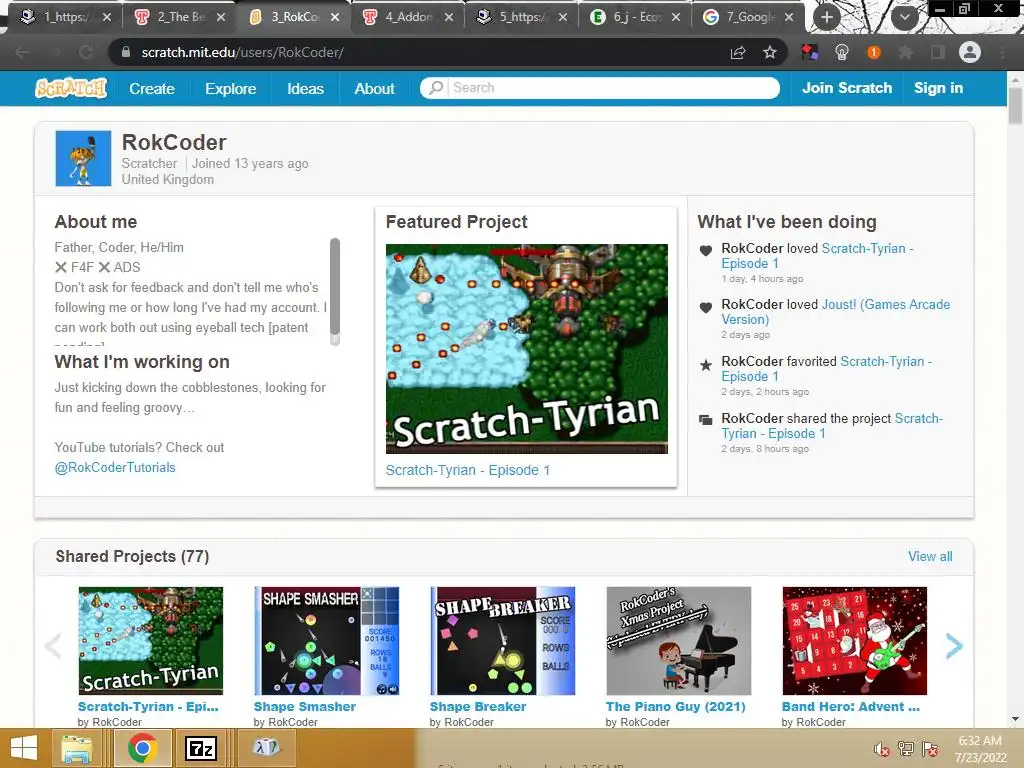Switch to the 5_https tab
The width and height of the screenshot is (1024, 768).
pyautogui.click(x=520, y=17)
